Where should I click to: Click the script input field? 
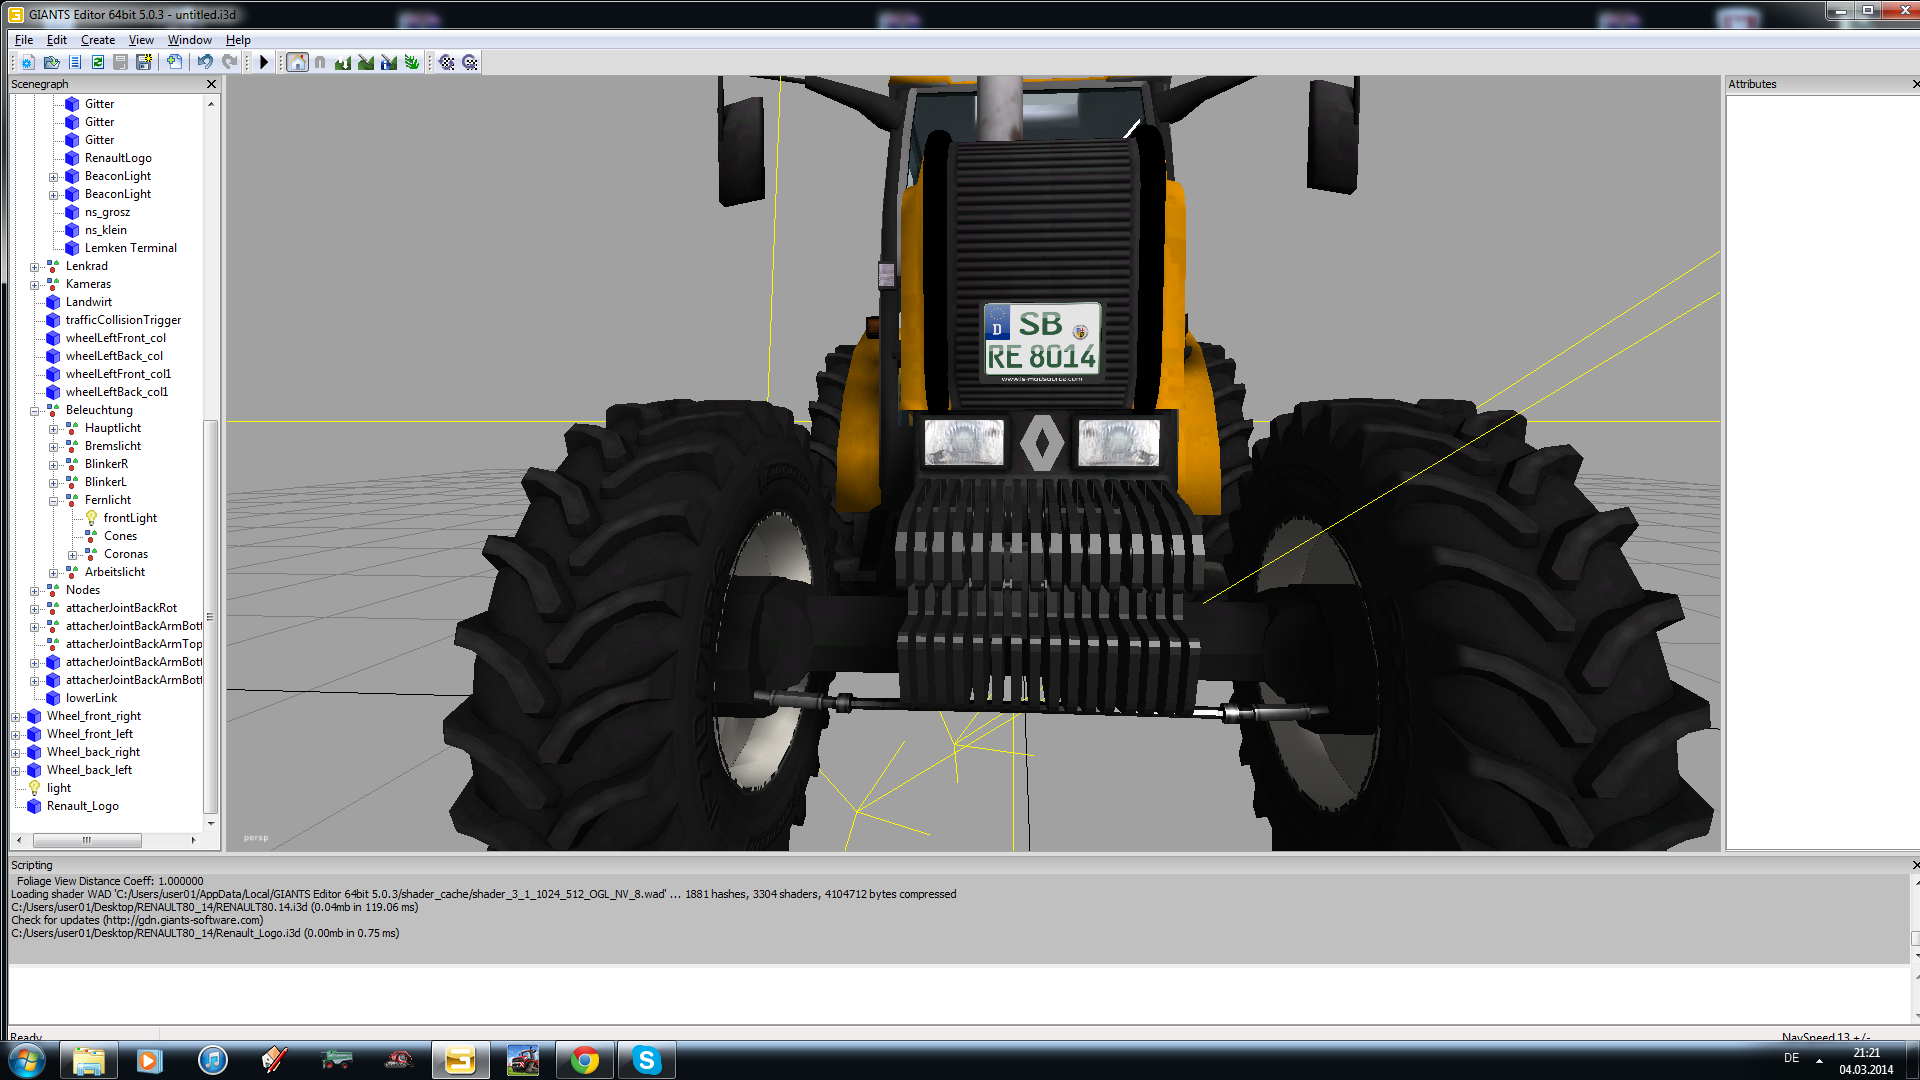click(x=958, y=995)
